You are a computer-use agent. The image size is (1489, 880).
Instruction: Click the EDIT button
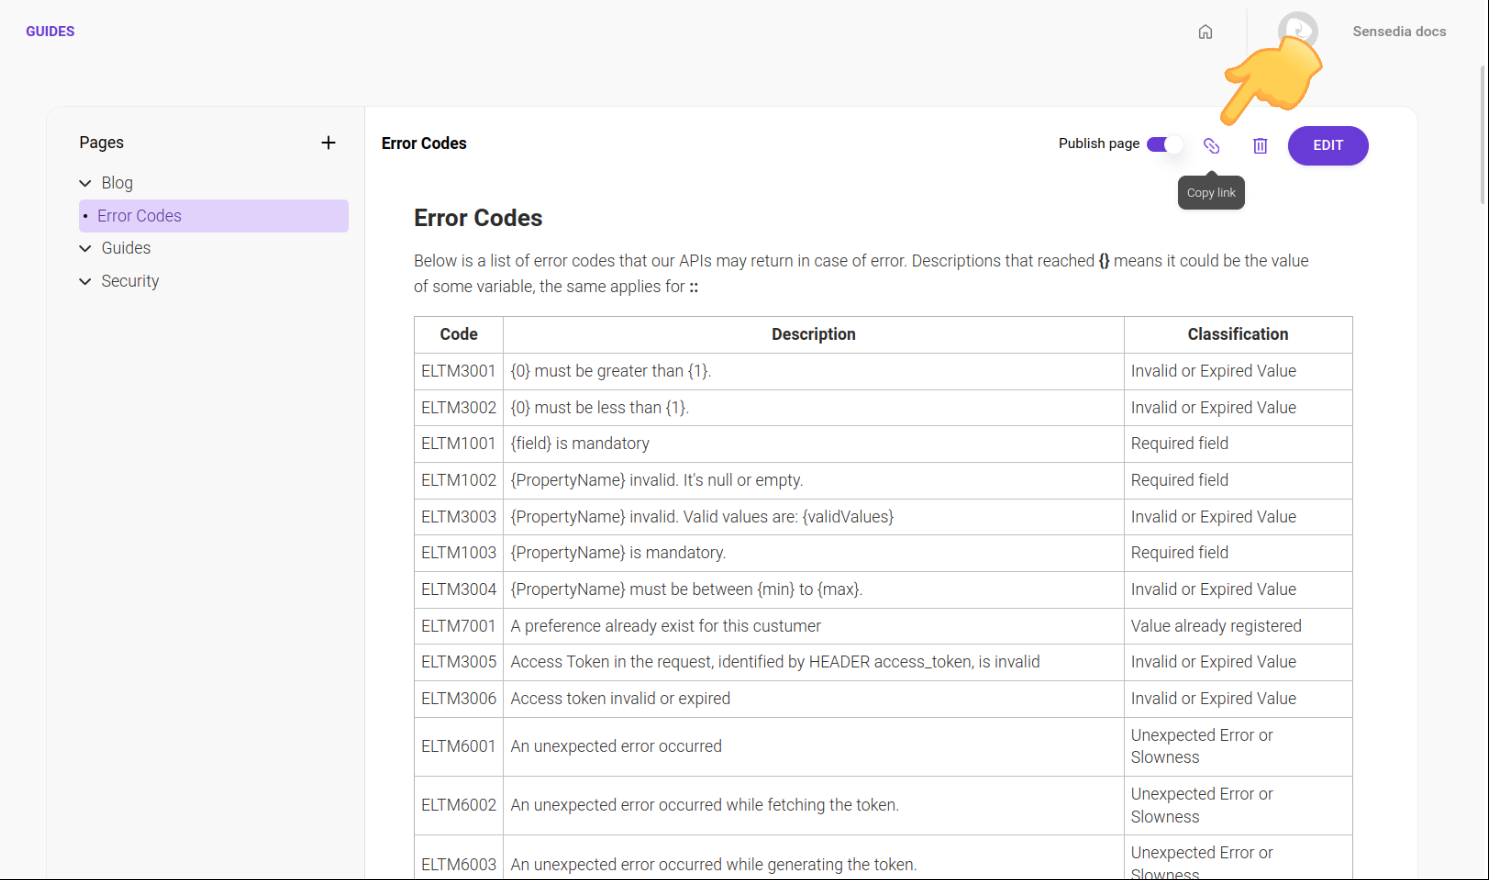(x=1327, y=145)
